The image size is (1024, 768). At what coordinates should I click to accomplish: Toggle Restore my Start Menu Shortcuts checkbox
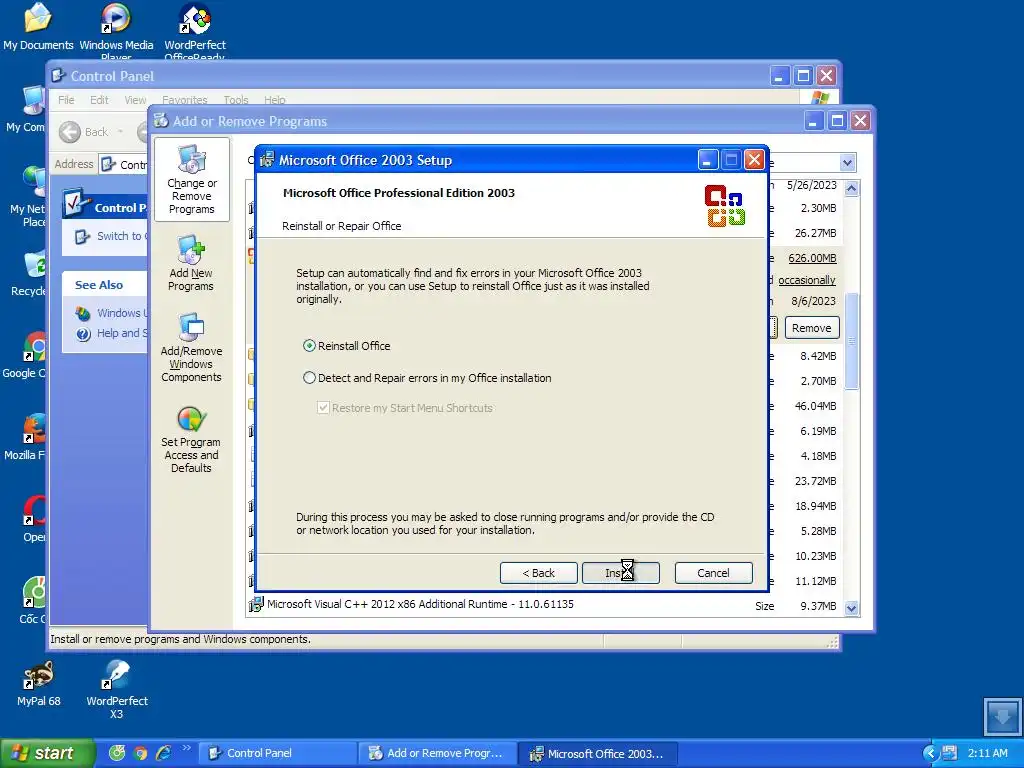[323, 408]
